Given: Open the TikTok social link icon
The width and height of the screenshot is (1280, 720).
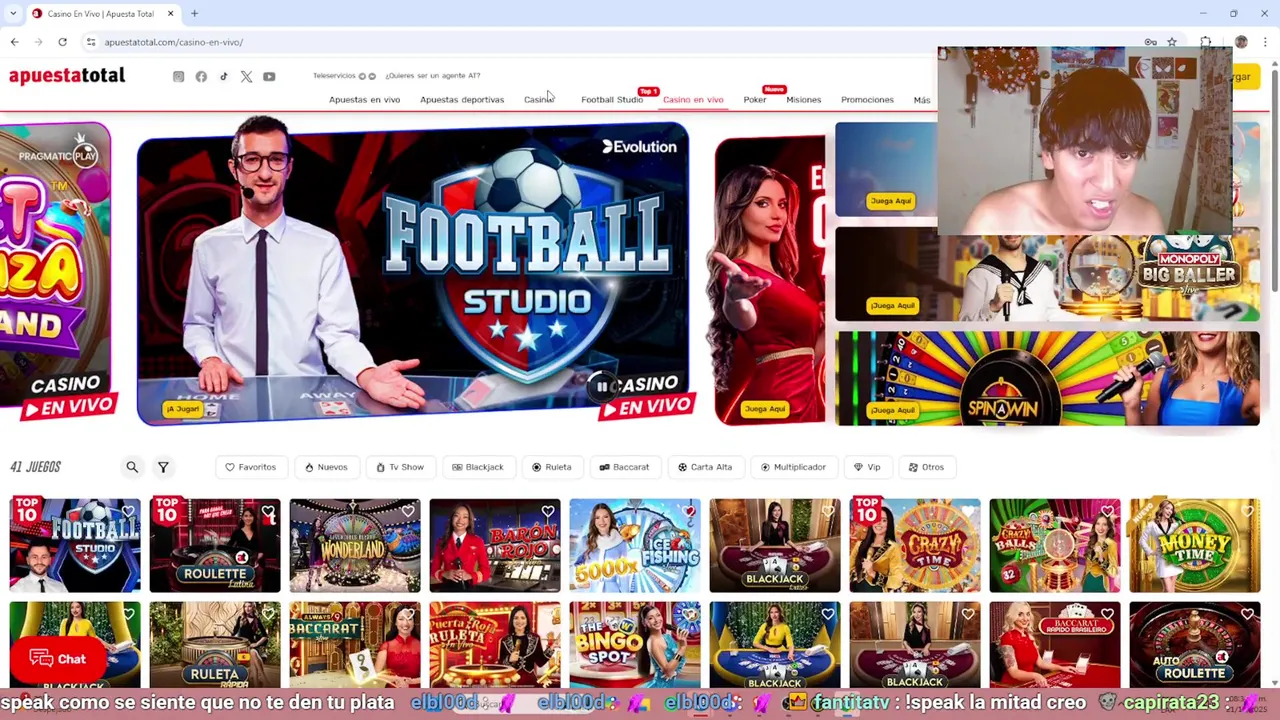Looking at the screenshot, I should pyautogui.click(x=224, y=77).
